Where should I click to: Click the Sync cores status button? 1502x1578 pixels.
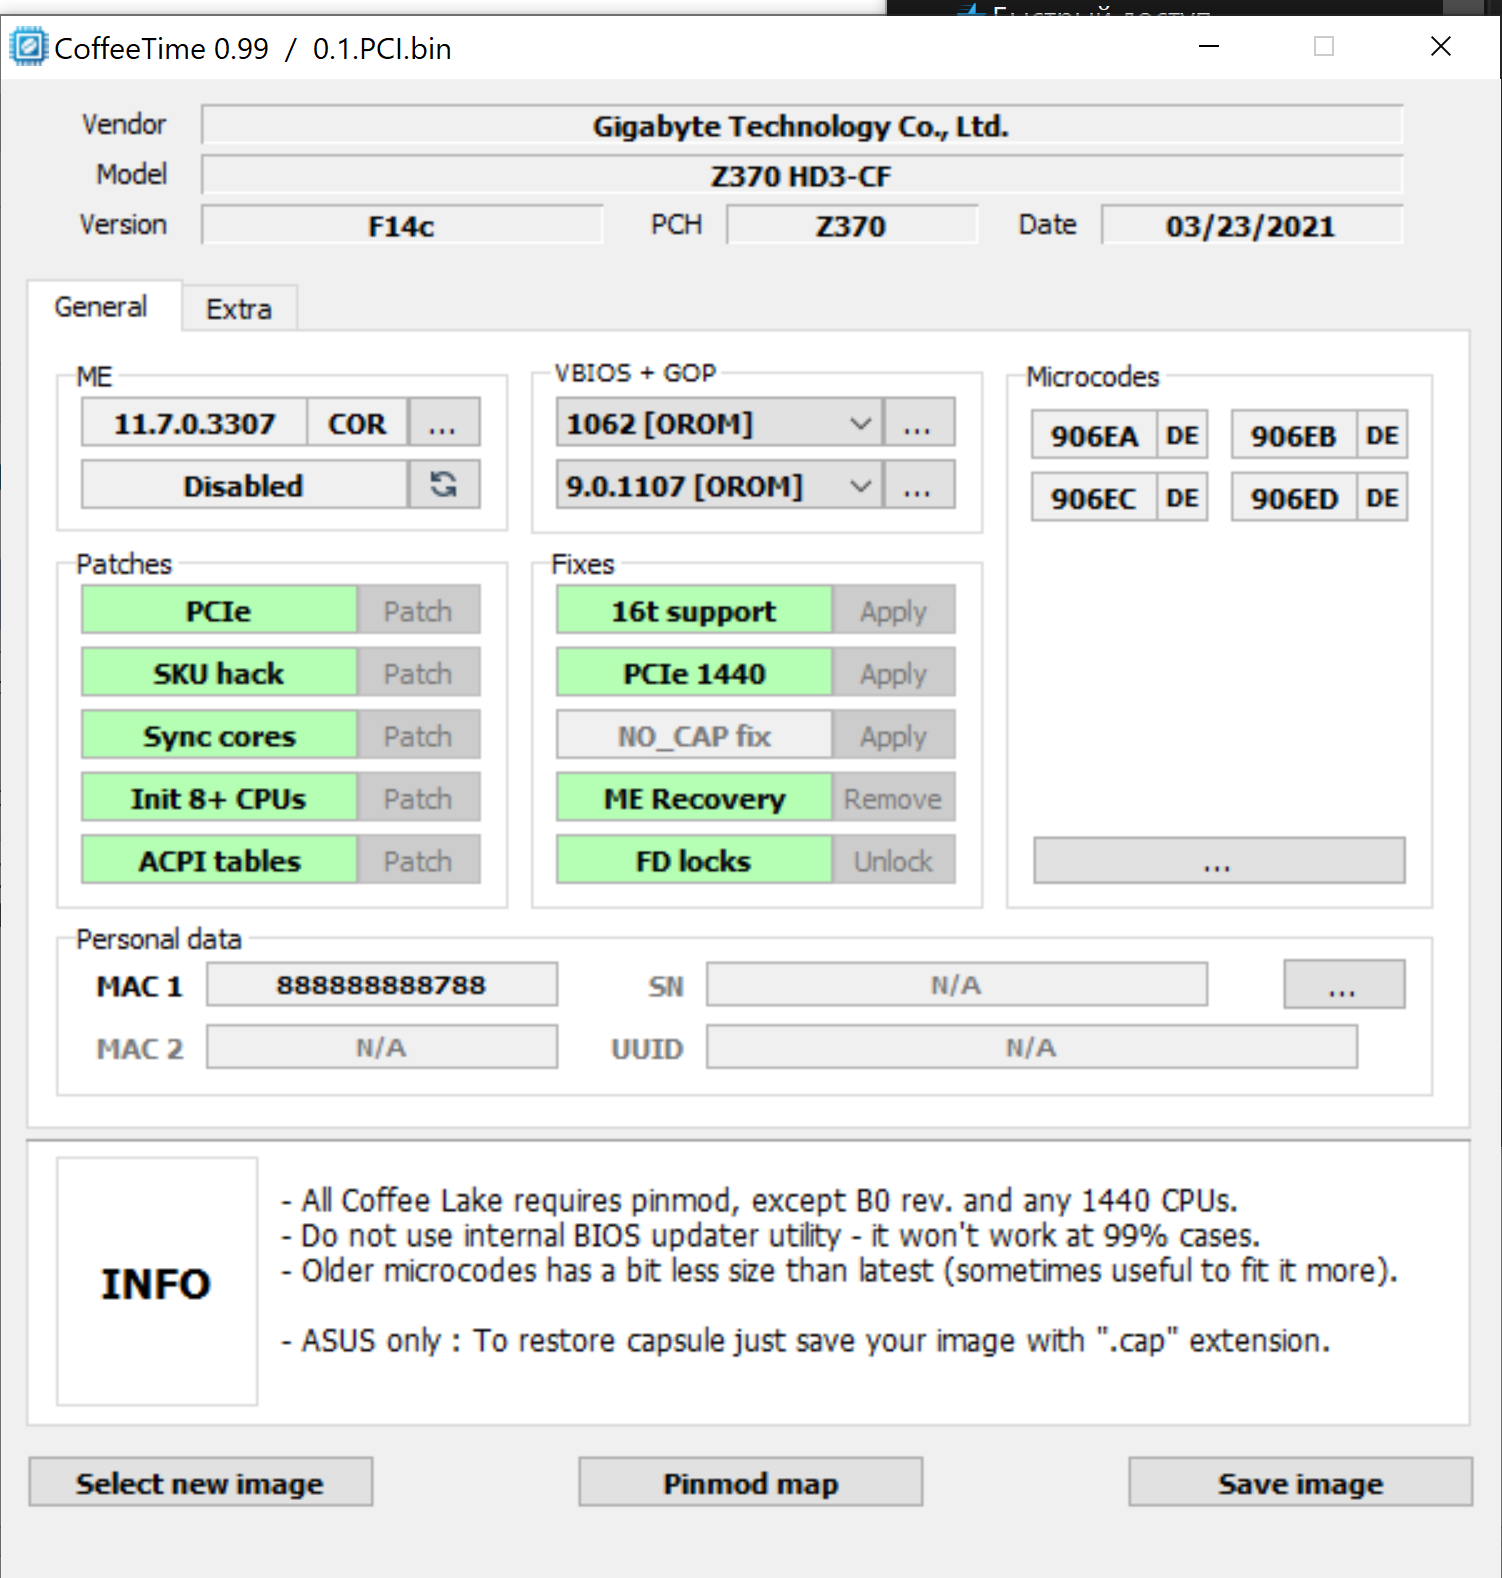coord(219,735)
